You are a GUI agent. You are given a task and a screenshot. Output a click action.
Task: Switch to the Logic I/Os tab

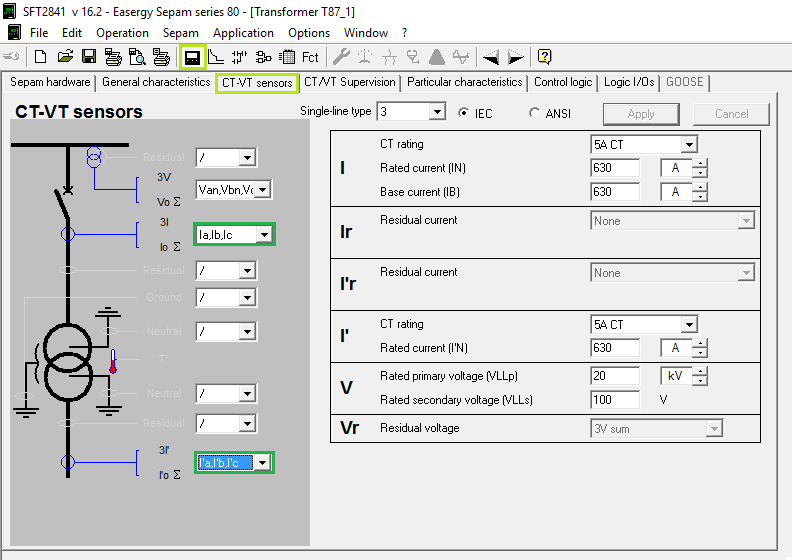629,82
